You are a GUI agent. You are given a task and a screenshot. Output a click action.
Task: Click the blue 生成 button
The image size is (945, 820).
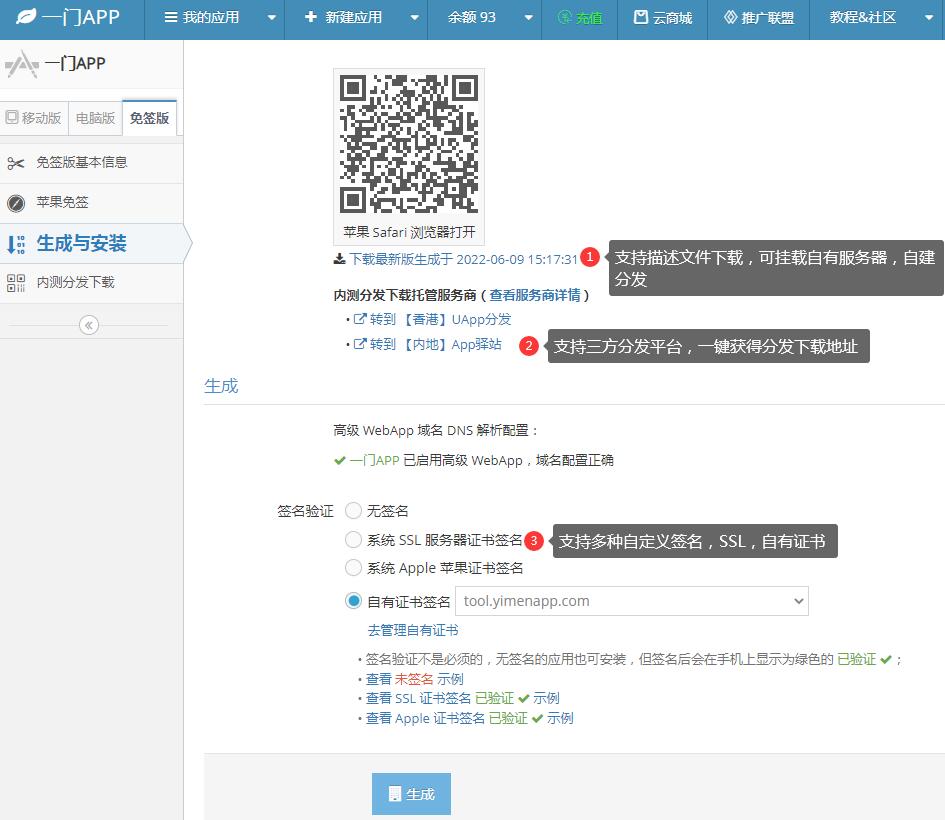pos(411,793)
